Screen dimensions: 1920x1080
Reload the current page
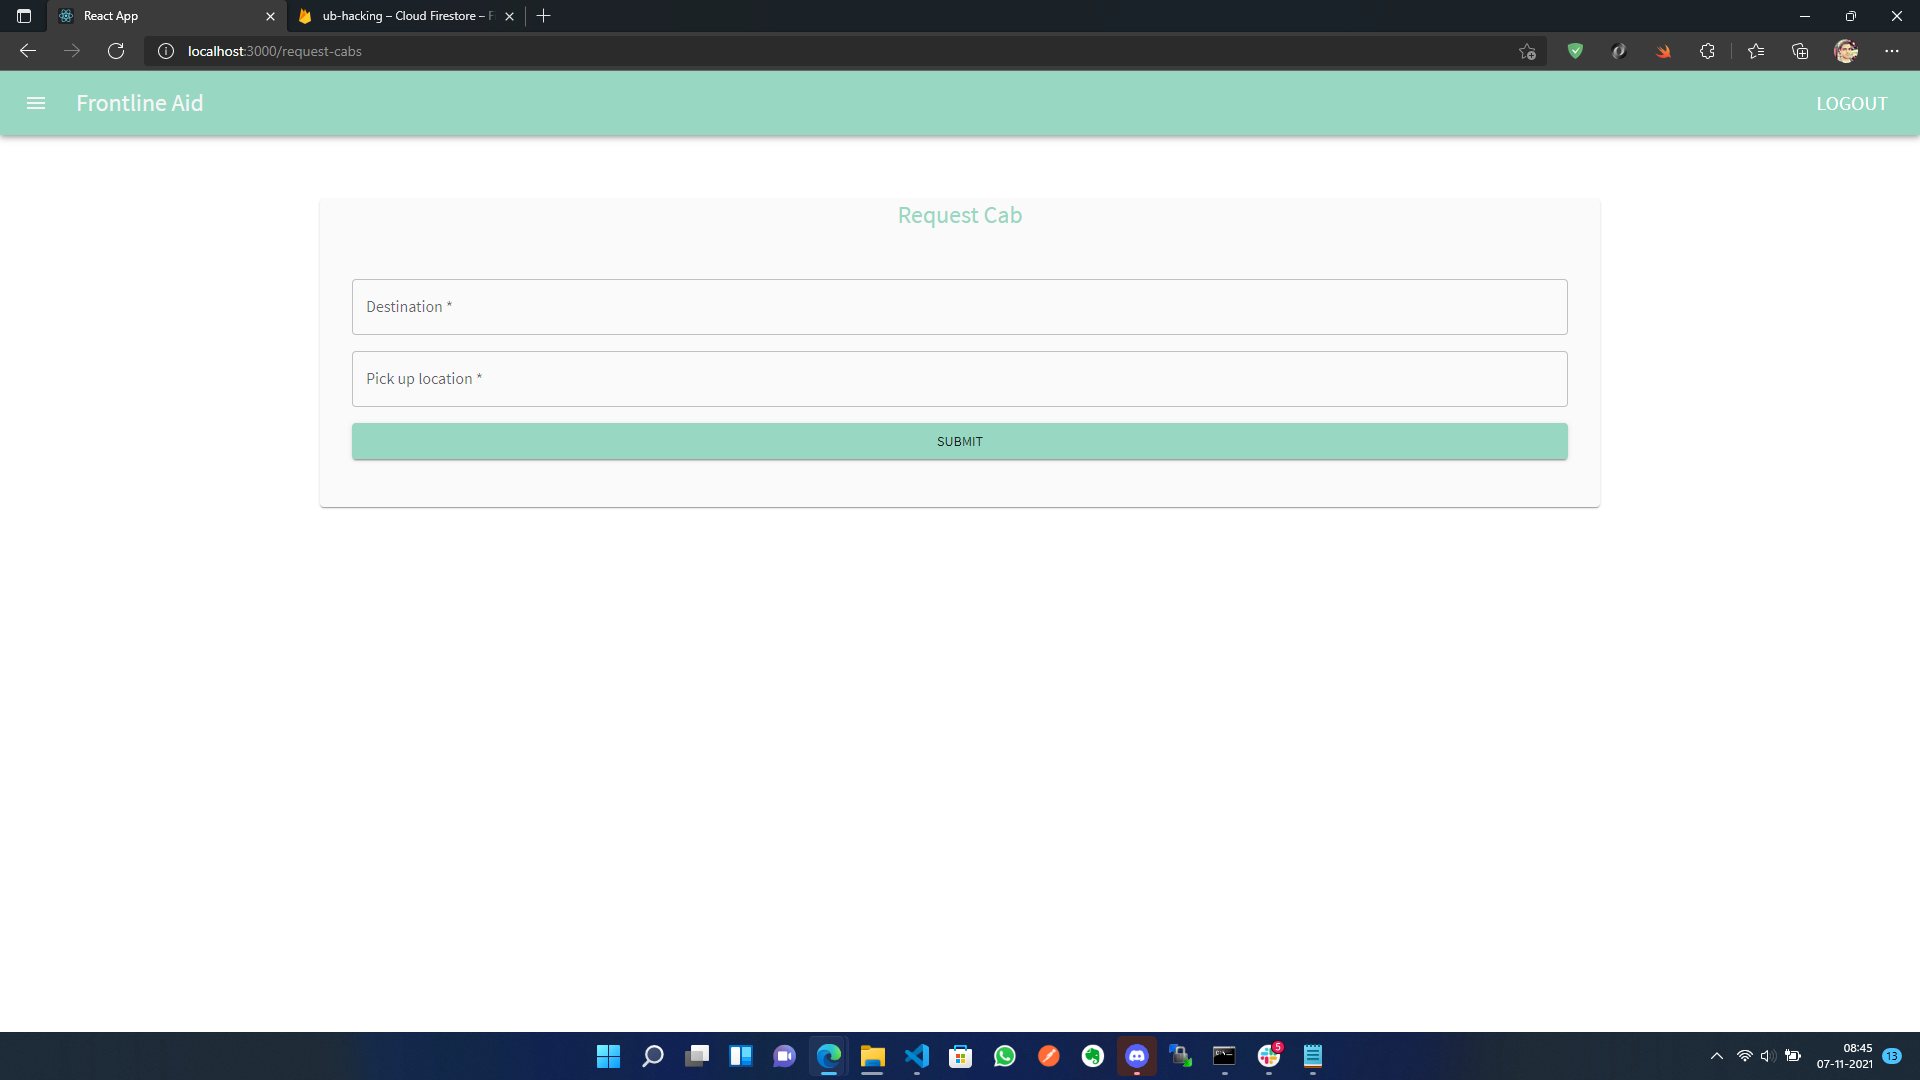coord(116,51)
